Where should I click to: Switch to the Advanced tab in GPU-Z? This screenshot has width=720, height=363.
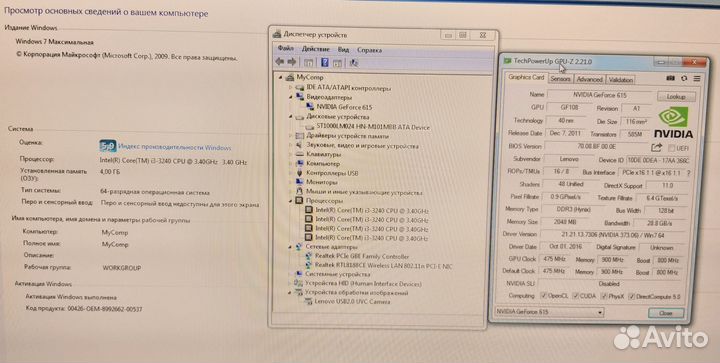coord(589,79)
